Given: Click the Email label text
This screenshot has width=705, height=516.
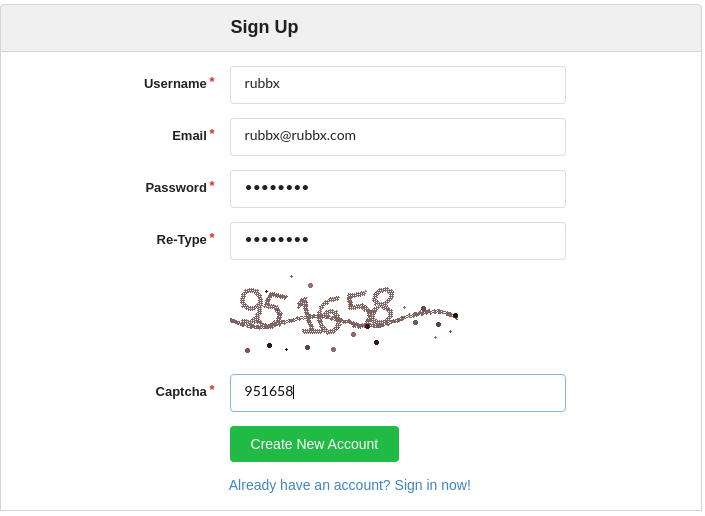Looking at the screenshot, I should (189, 136).
